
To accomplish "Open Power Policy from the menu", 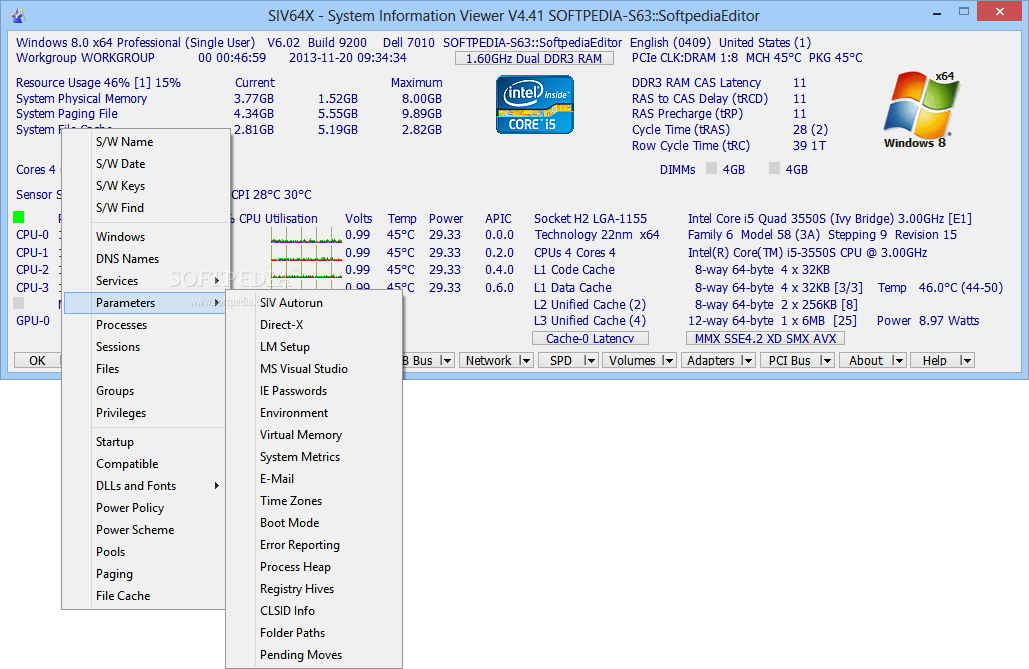I will click(146, 507).
